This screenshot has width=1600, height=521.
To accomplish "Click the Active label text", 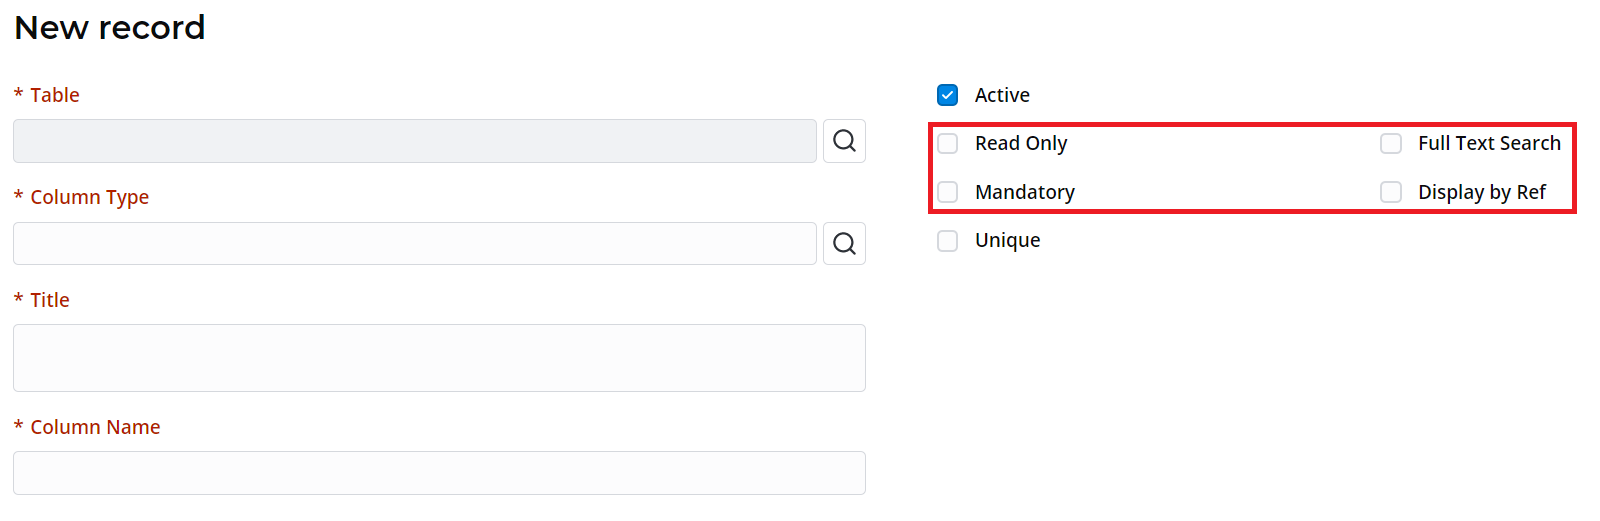I will 1002,95.
